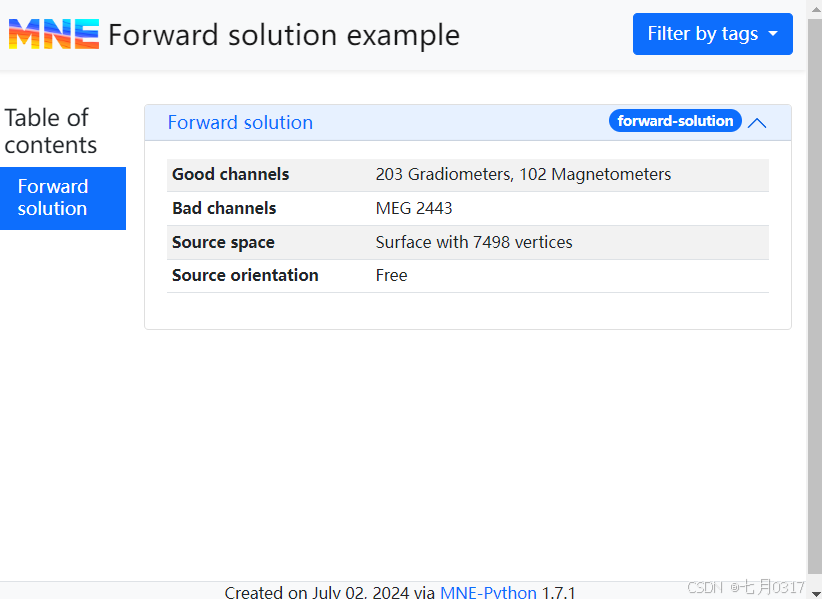Click the Source space row label
This screenshot has height=599, width=822.
[x=223, y=242]
